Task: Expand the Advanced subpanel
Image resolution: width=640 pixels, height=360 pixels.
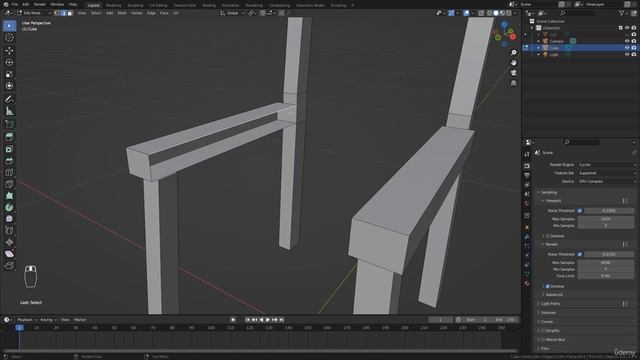Action: [x=554, y=295]
